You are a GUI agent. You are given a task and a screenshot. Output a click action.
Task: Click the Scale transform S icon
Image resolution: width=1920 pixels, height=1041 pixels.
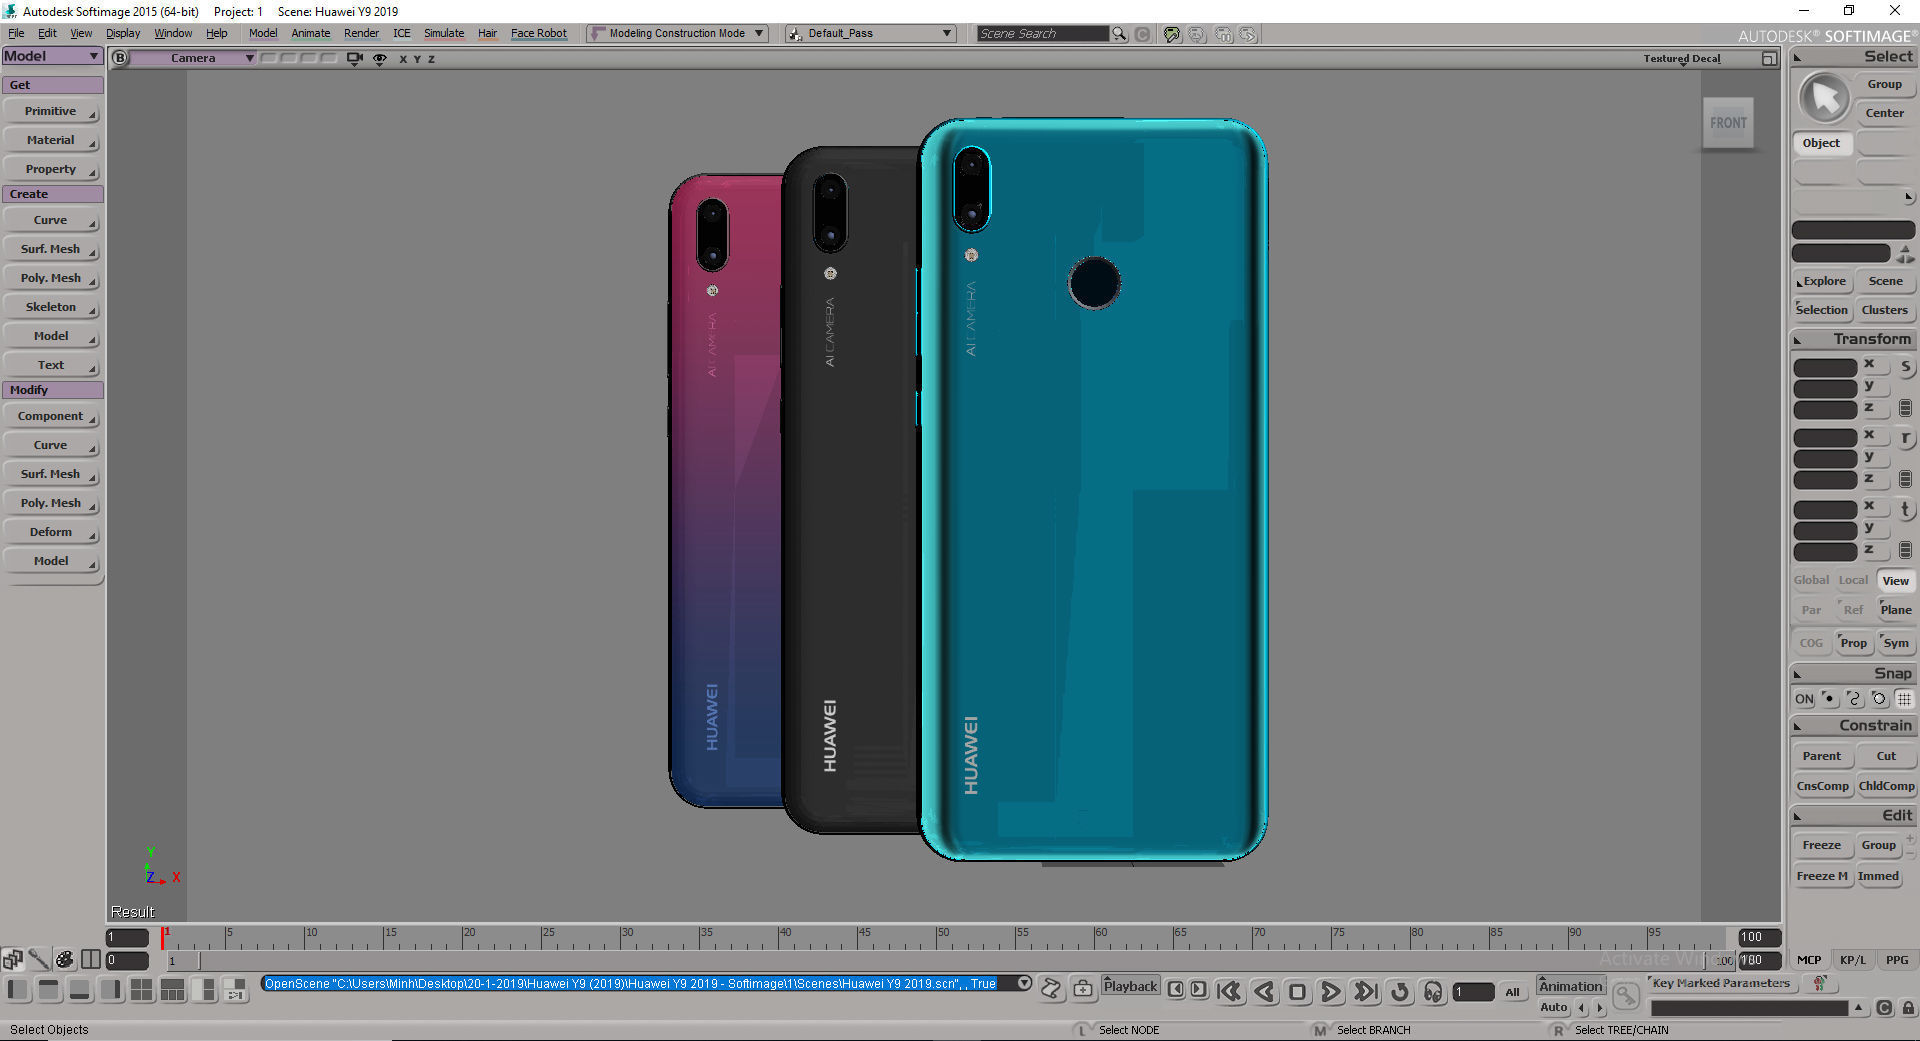click(x=1905, y=367)
